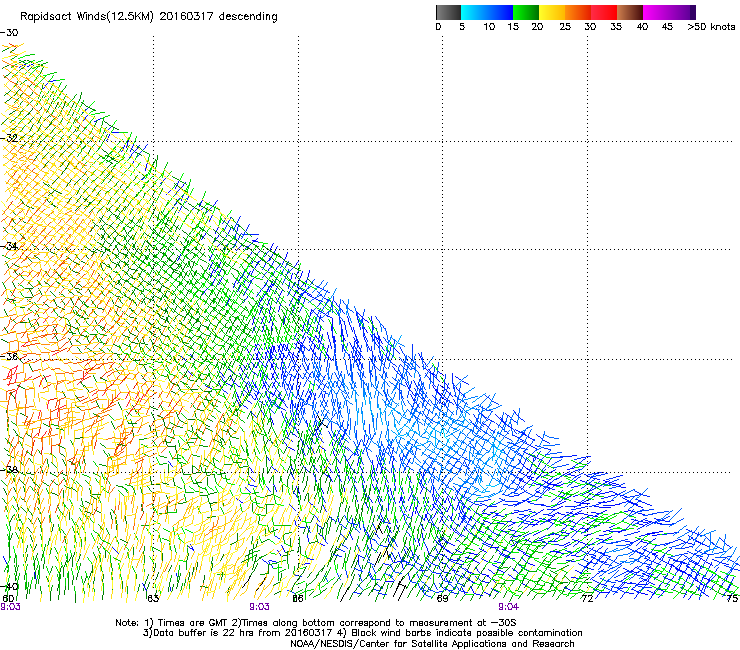The width and height of the screenshot is (740, 650).
Task: Pick the red 30–35 knots legend segment
Action: point(604,12)
